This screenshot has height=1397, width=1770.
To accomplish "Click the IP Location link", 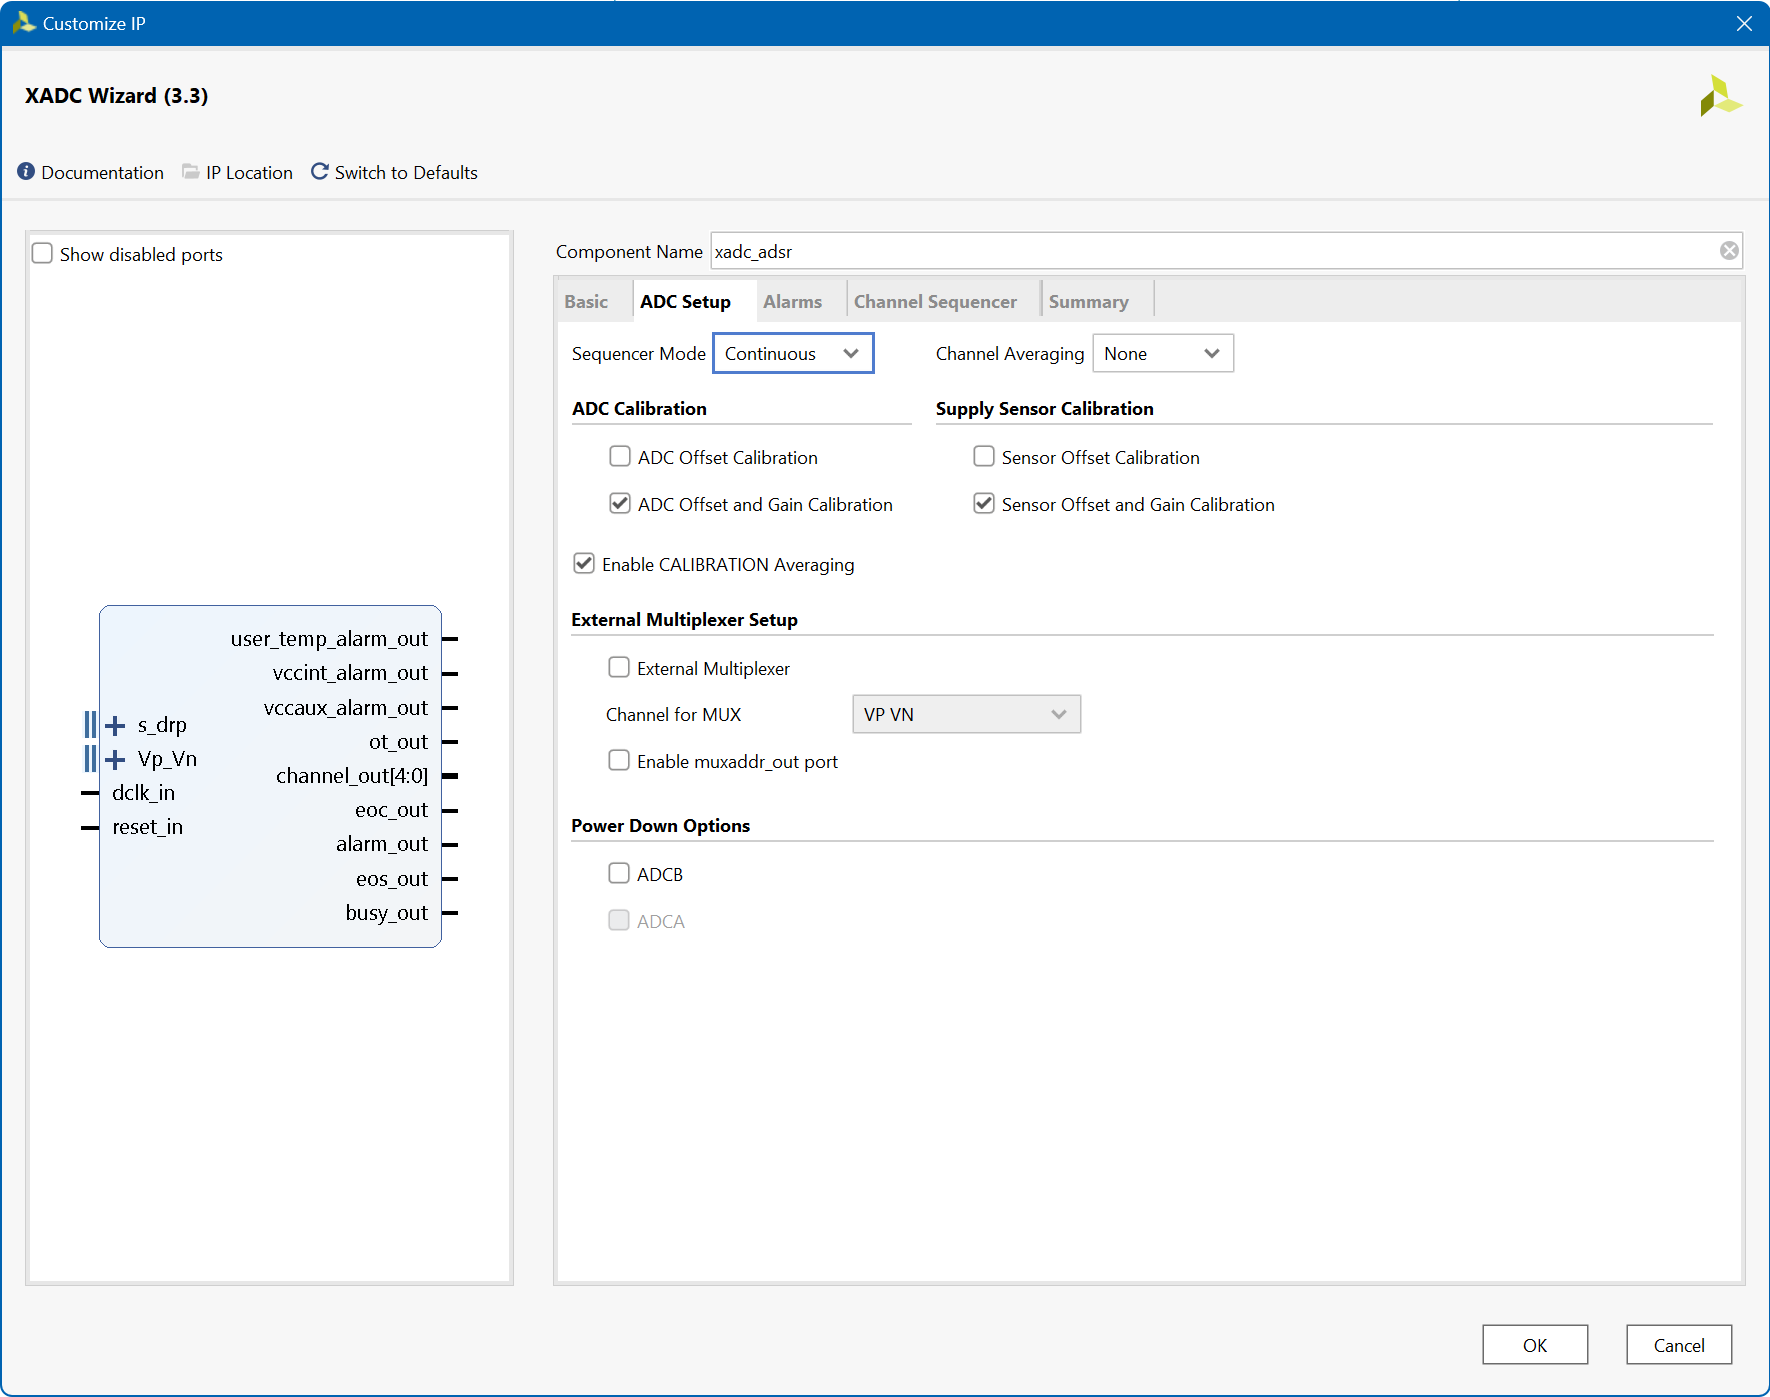I will point(249,172).
